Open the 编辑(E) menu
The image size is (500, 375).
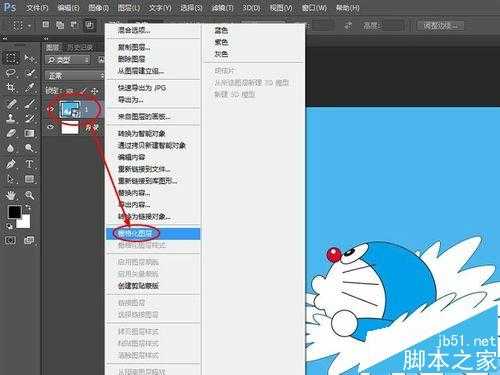68,8
